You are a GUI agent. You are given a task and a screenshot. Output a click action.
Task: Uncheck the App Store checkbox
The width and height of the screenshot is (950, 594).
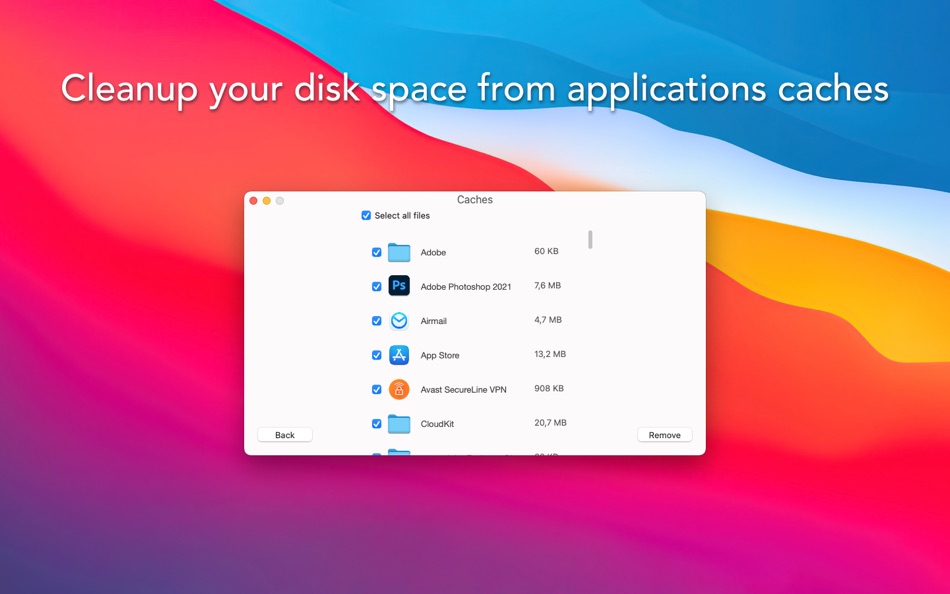(376, 355)
